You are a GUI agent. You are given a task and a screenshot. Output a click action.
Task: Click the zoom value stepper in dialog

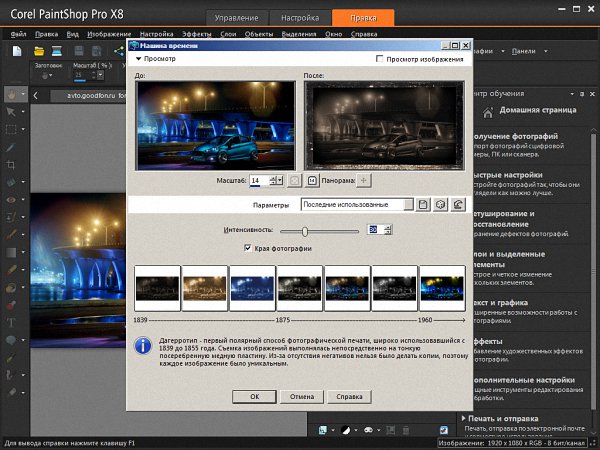pos(273,180)
